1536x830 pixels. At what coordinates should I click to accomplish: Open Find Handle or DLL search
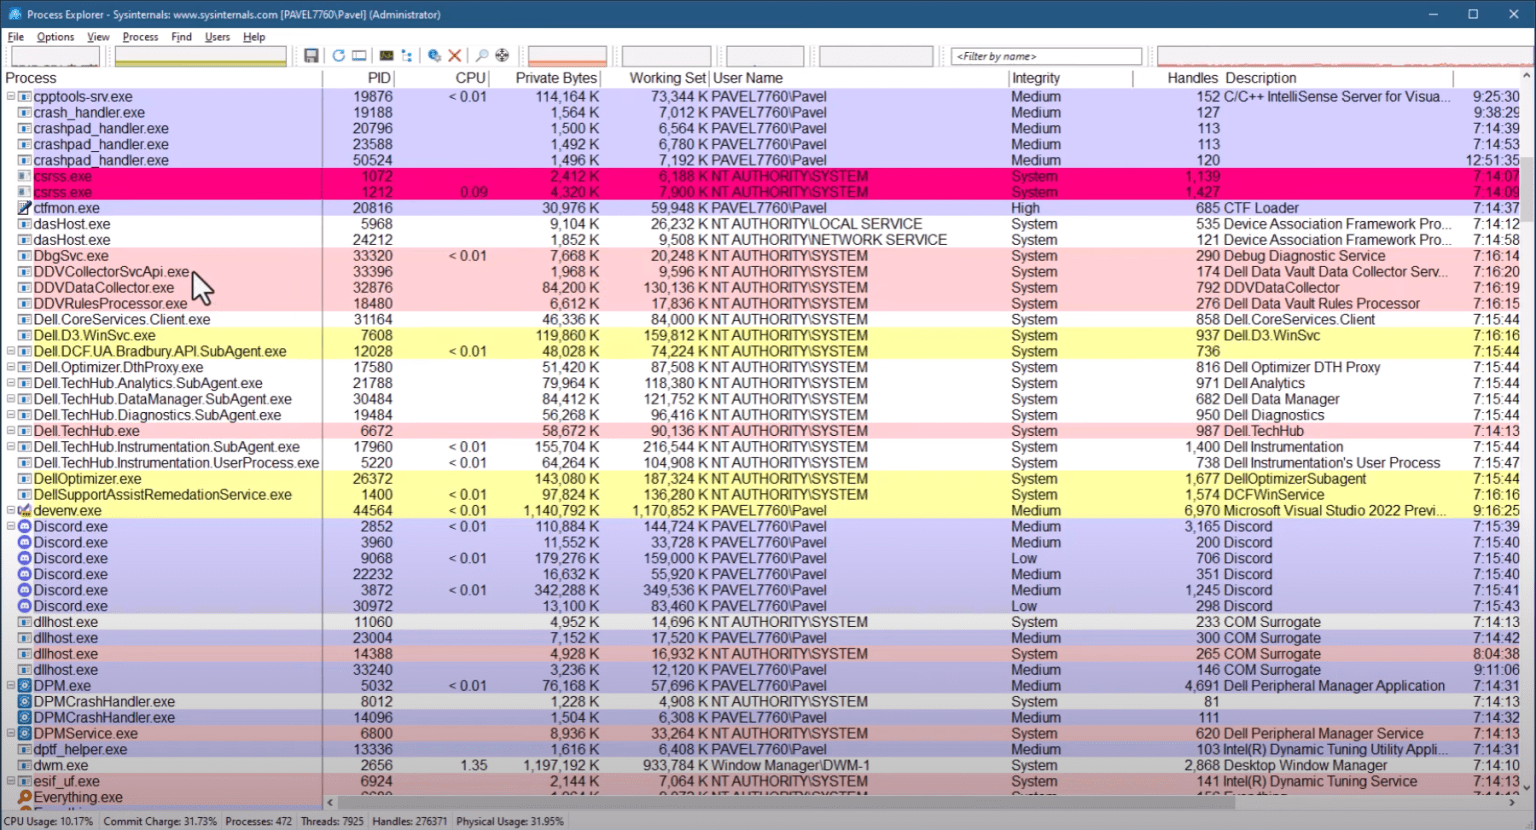coord(481,55)
